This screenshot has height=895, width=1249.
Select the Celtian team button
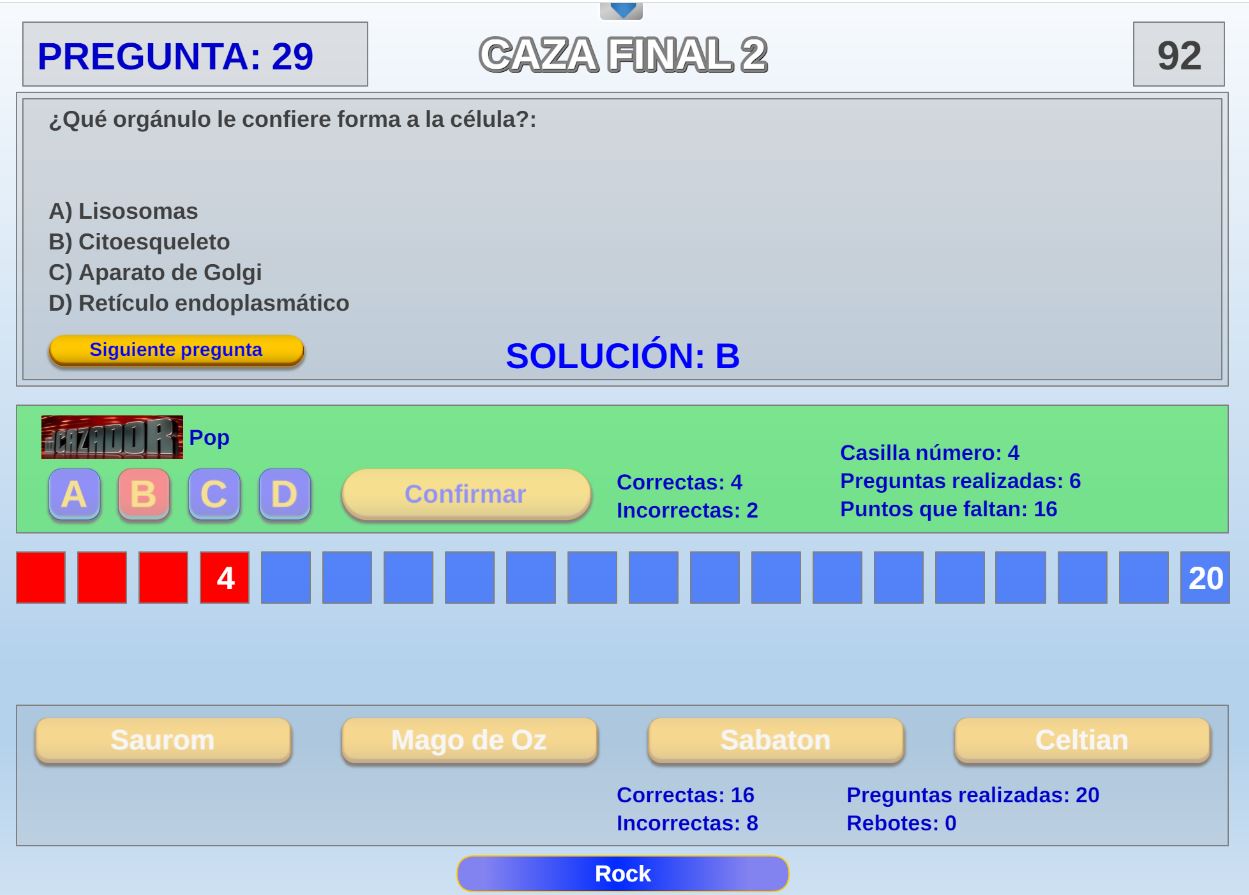pos(1082,740)
